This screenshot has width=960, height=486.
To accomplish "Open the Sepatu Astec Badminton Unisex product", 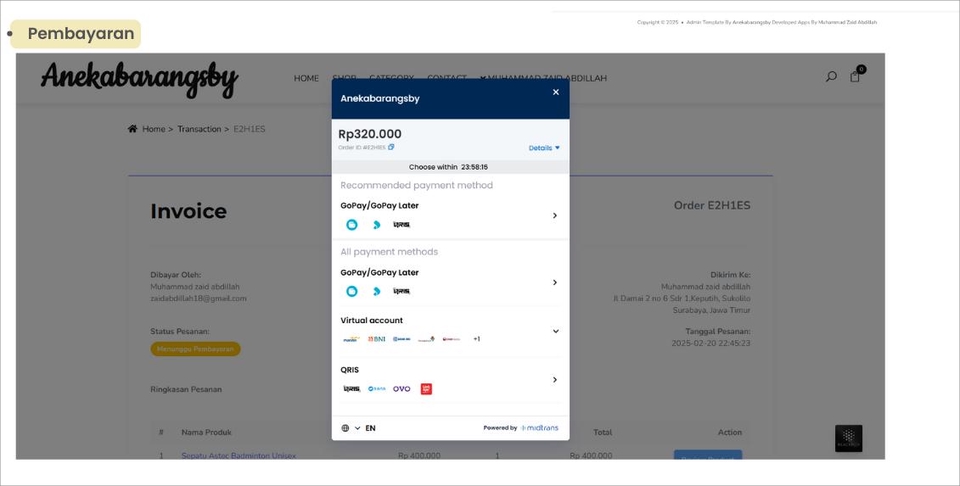I will tap(238, 456).
